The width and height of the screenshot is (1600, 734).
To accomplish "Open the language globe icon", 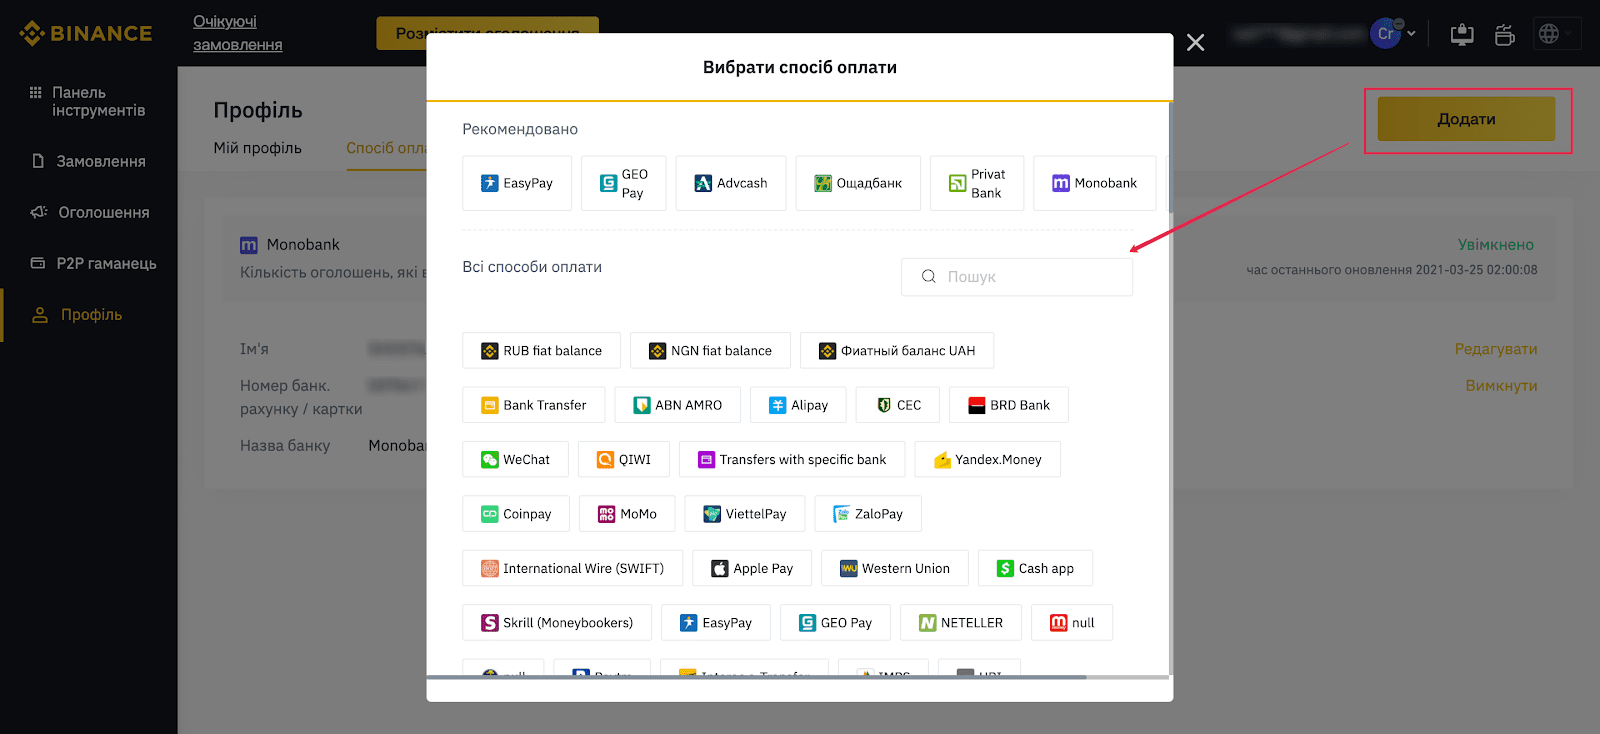I will click(x=1549, y=34).
